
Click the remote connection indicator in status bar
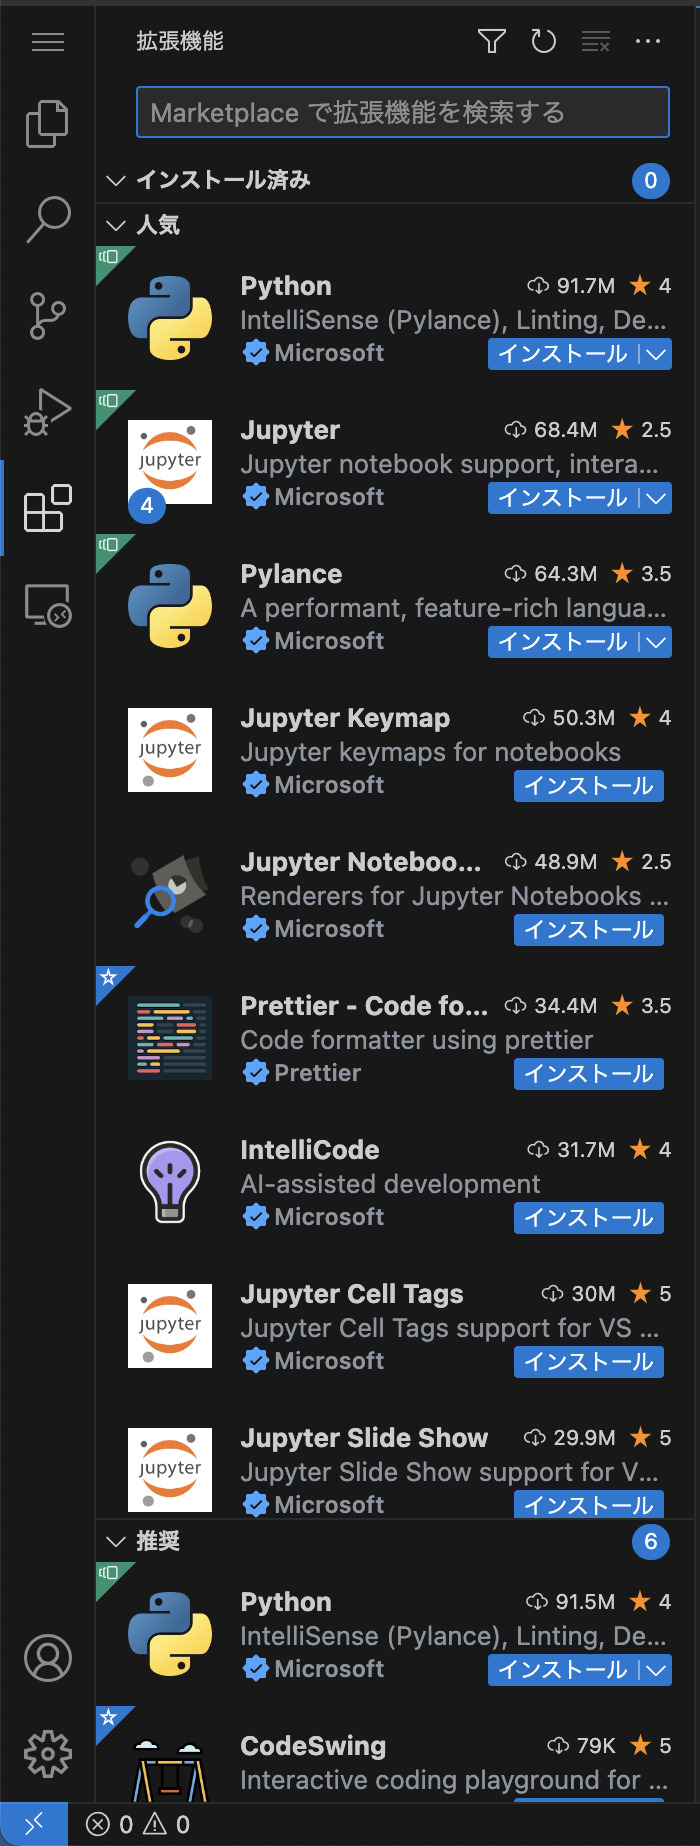[33, 1823]
